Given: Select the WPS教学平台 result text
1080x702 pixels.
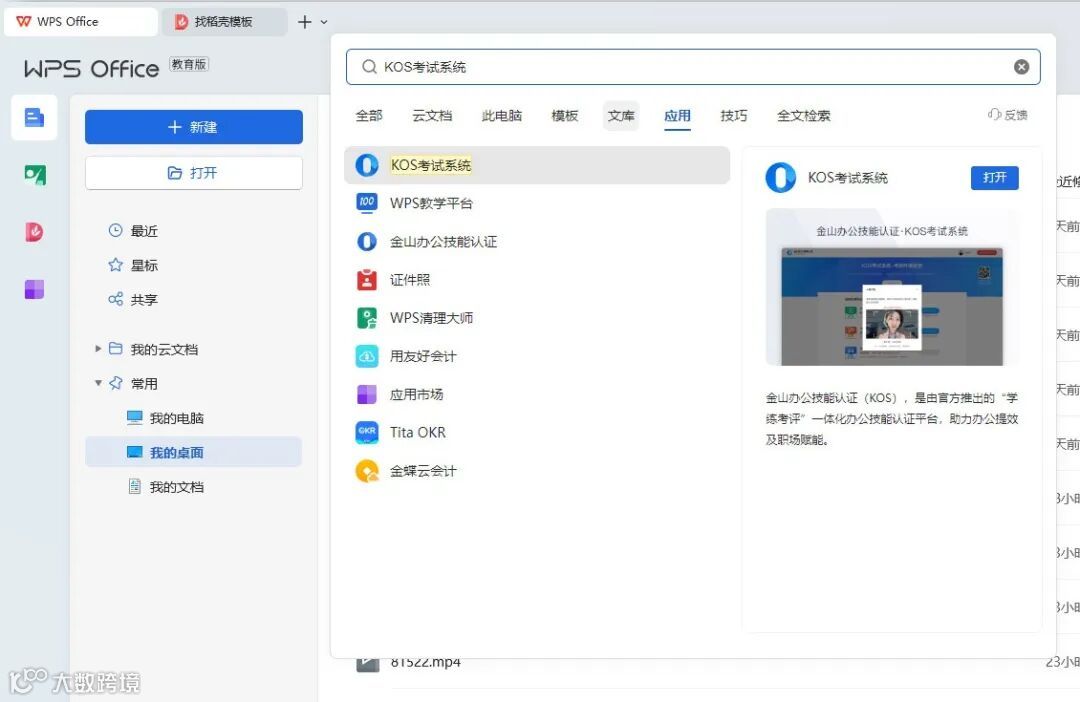Looking at the screenshot, I should coord(431,203).
